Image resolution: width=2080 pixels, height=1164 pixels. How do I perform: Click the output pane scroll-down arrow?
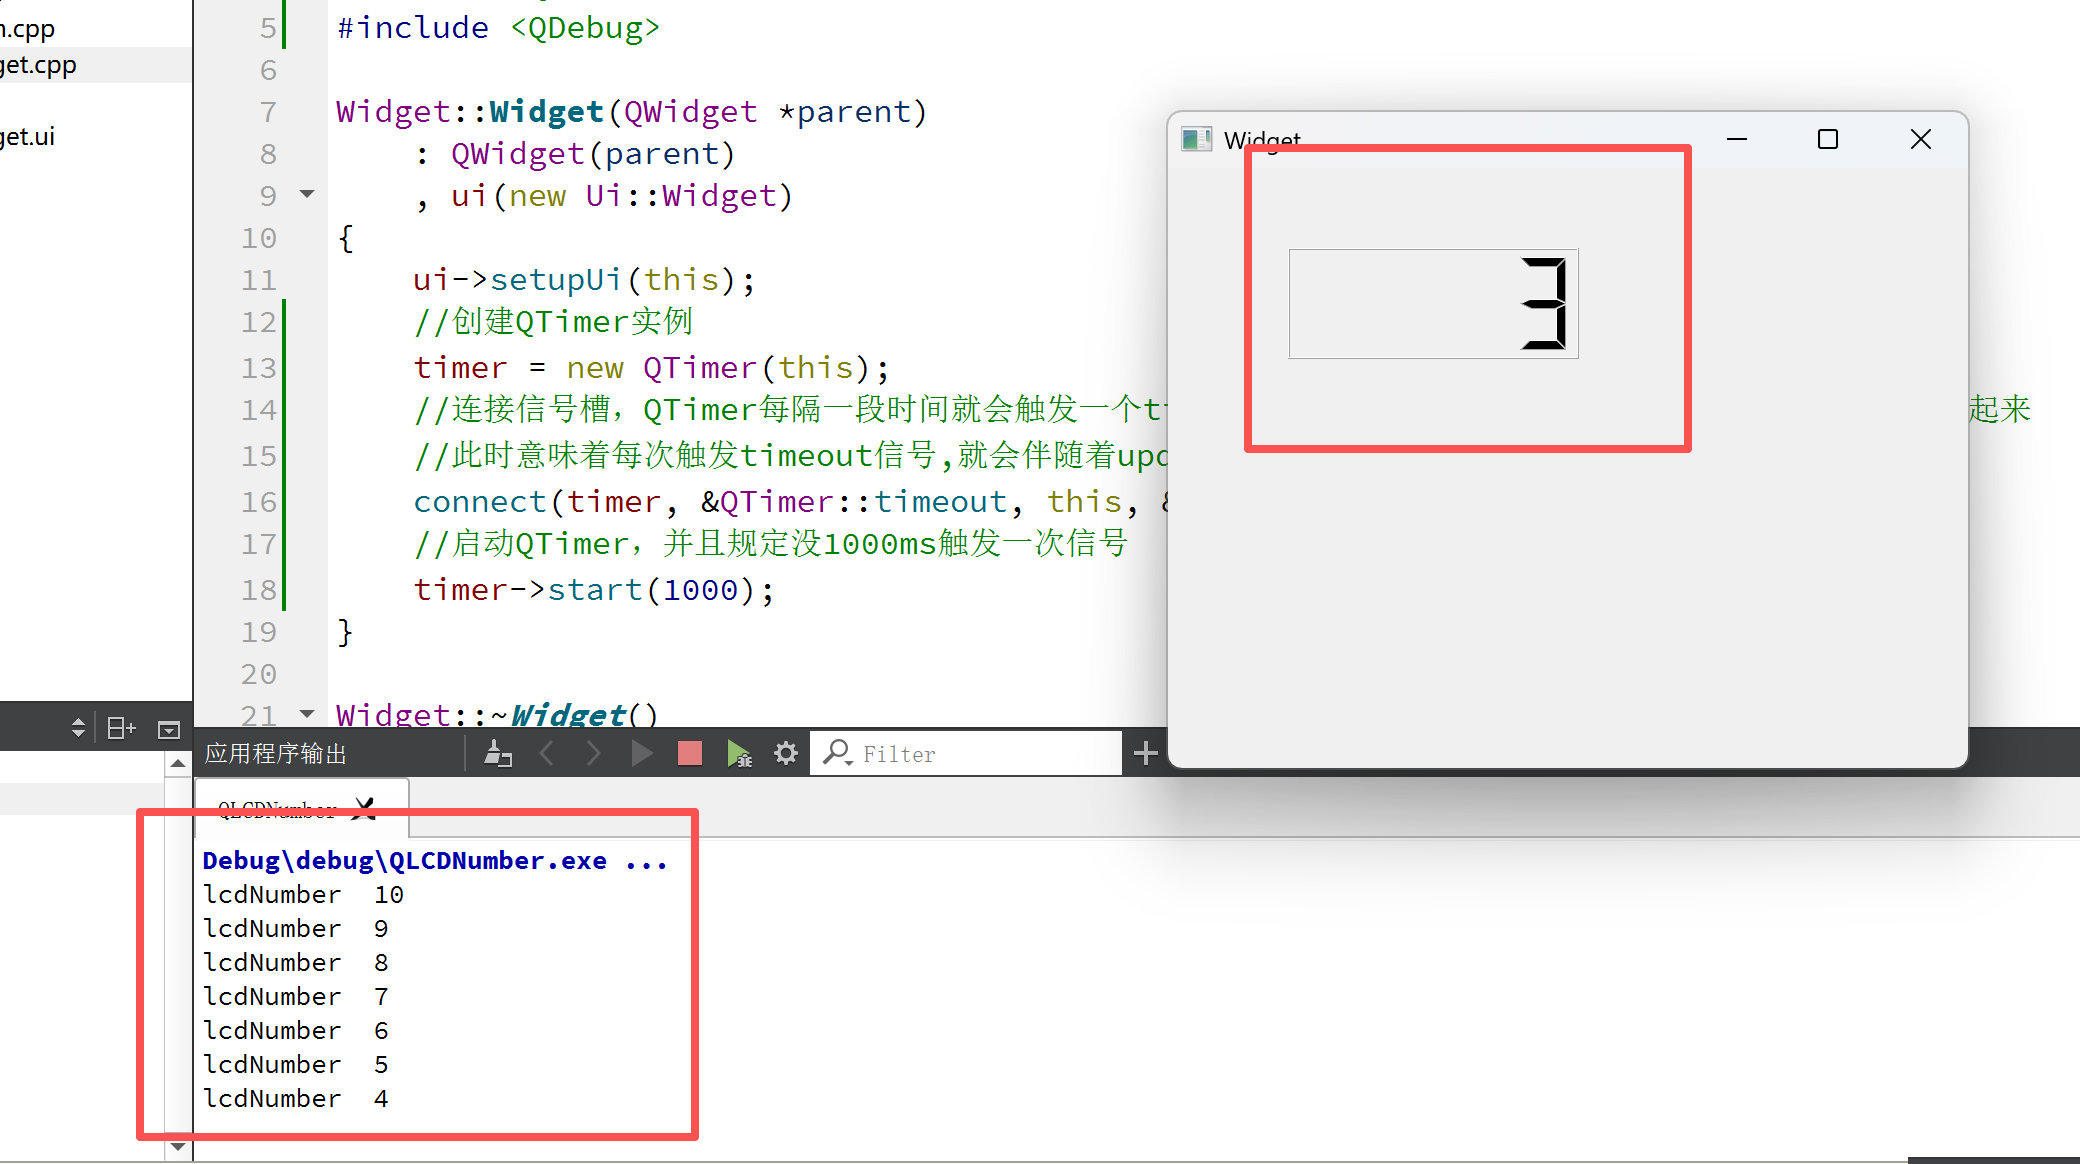coord(178,1146)
